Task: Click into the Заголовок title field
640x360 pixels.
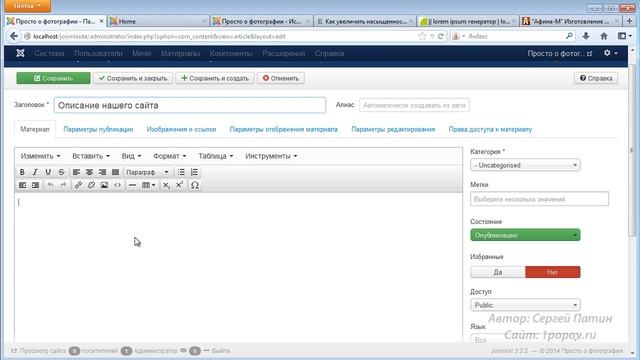Action: [x=190, y=105]
